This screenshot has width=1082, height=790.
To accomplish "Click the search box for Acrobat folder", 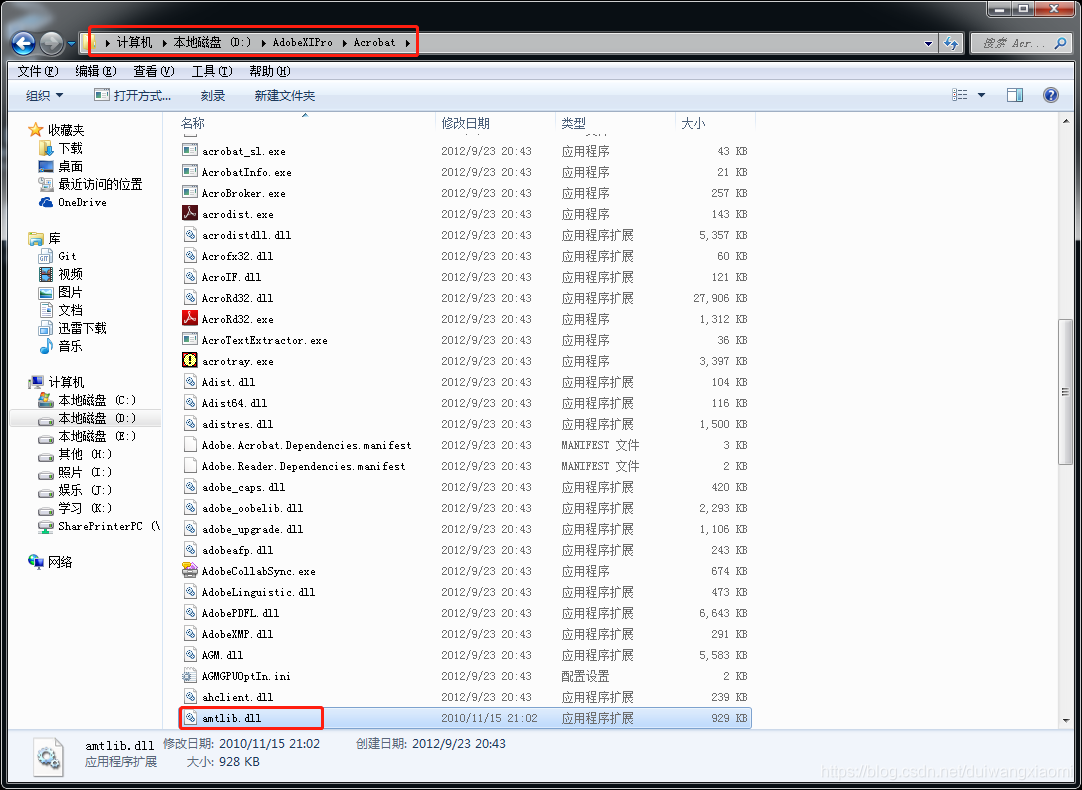I will coord(1020,43).
